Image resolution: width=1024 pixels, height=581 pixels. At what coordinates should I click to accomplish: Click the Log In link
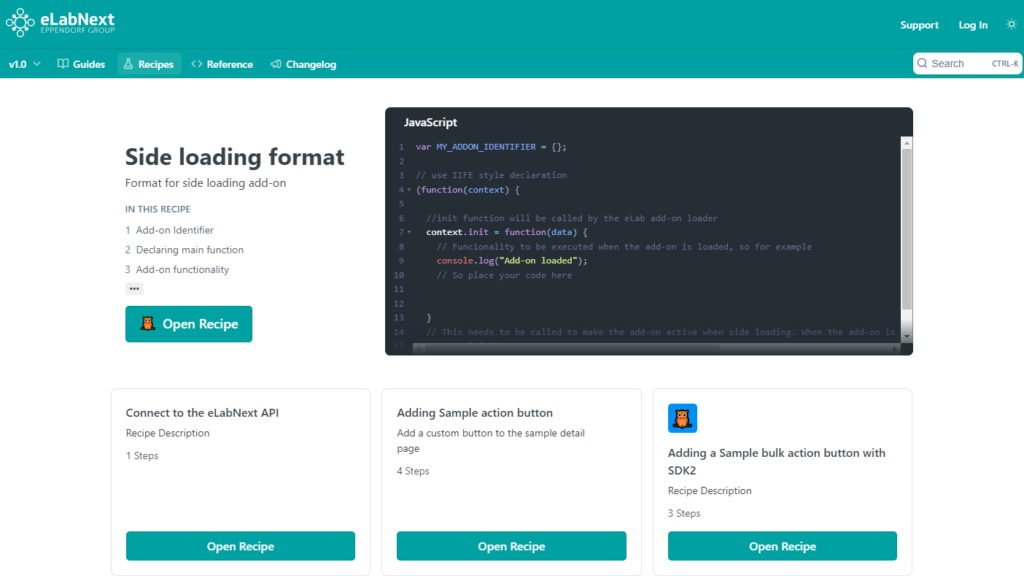point(973,25)
